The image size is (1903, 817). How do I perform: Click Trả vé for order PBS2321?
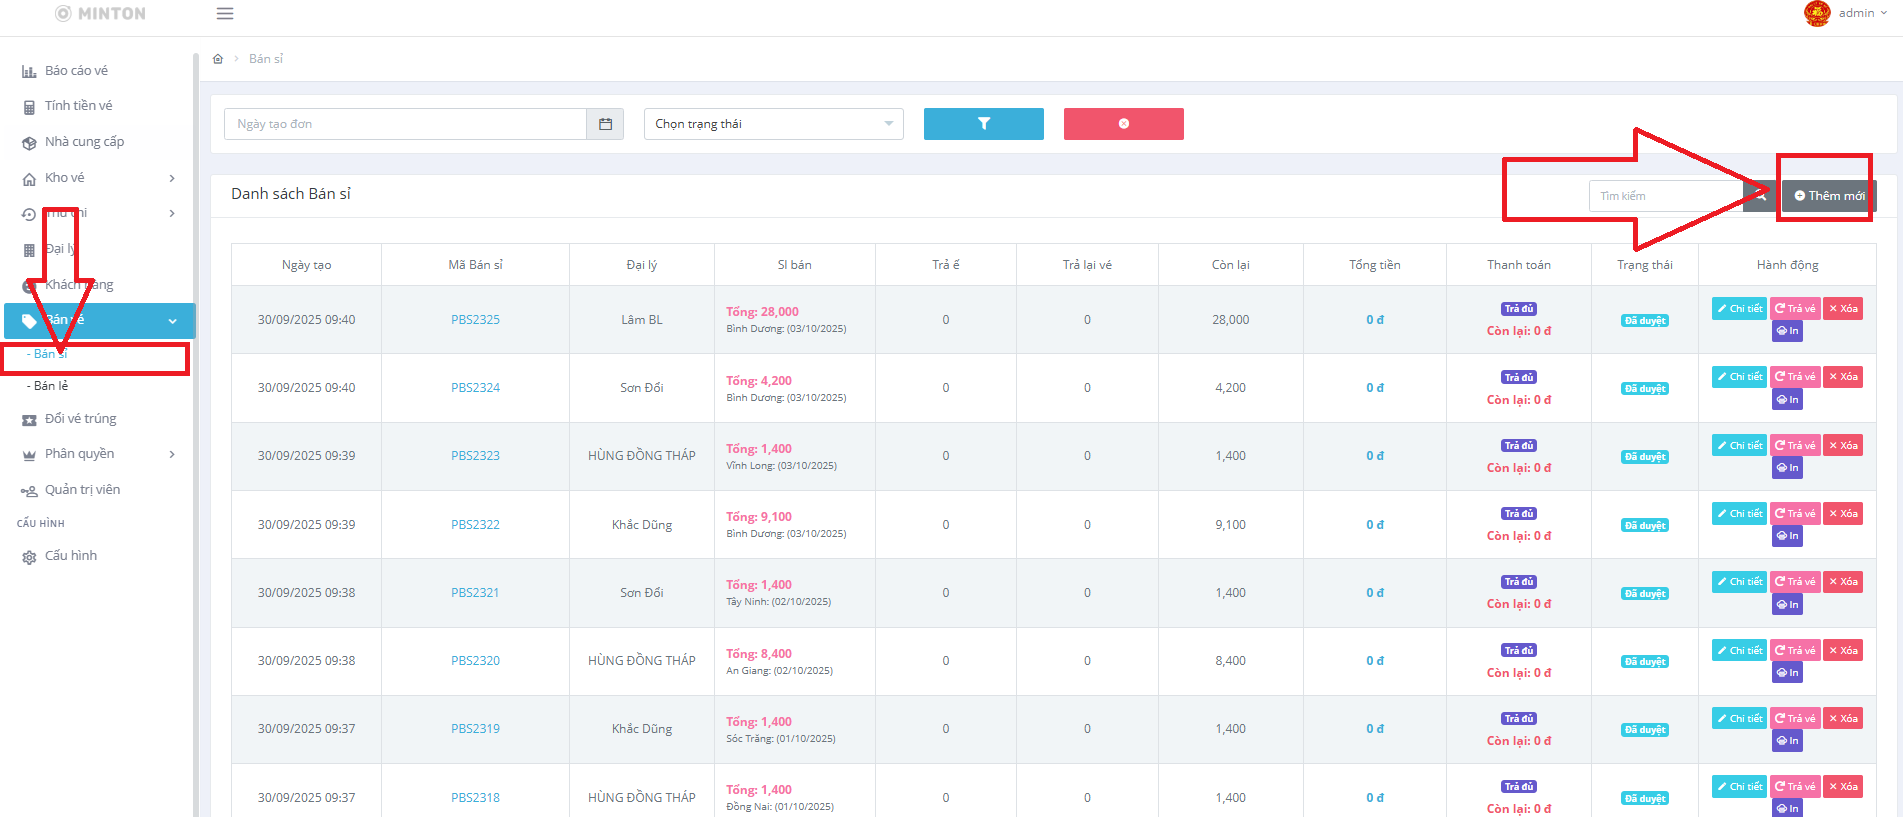(x=1795, y=582)
